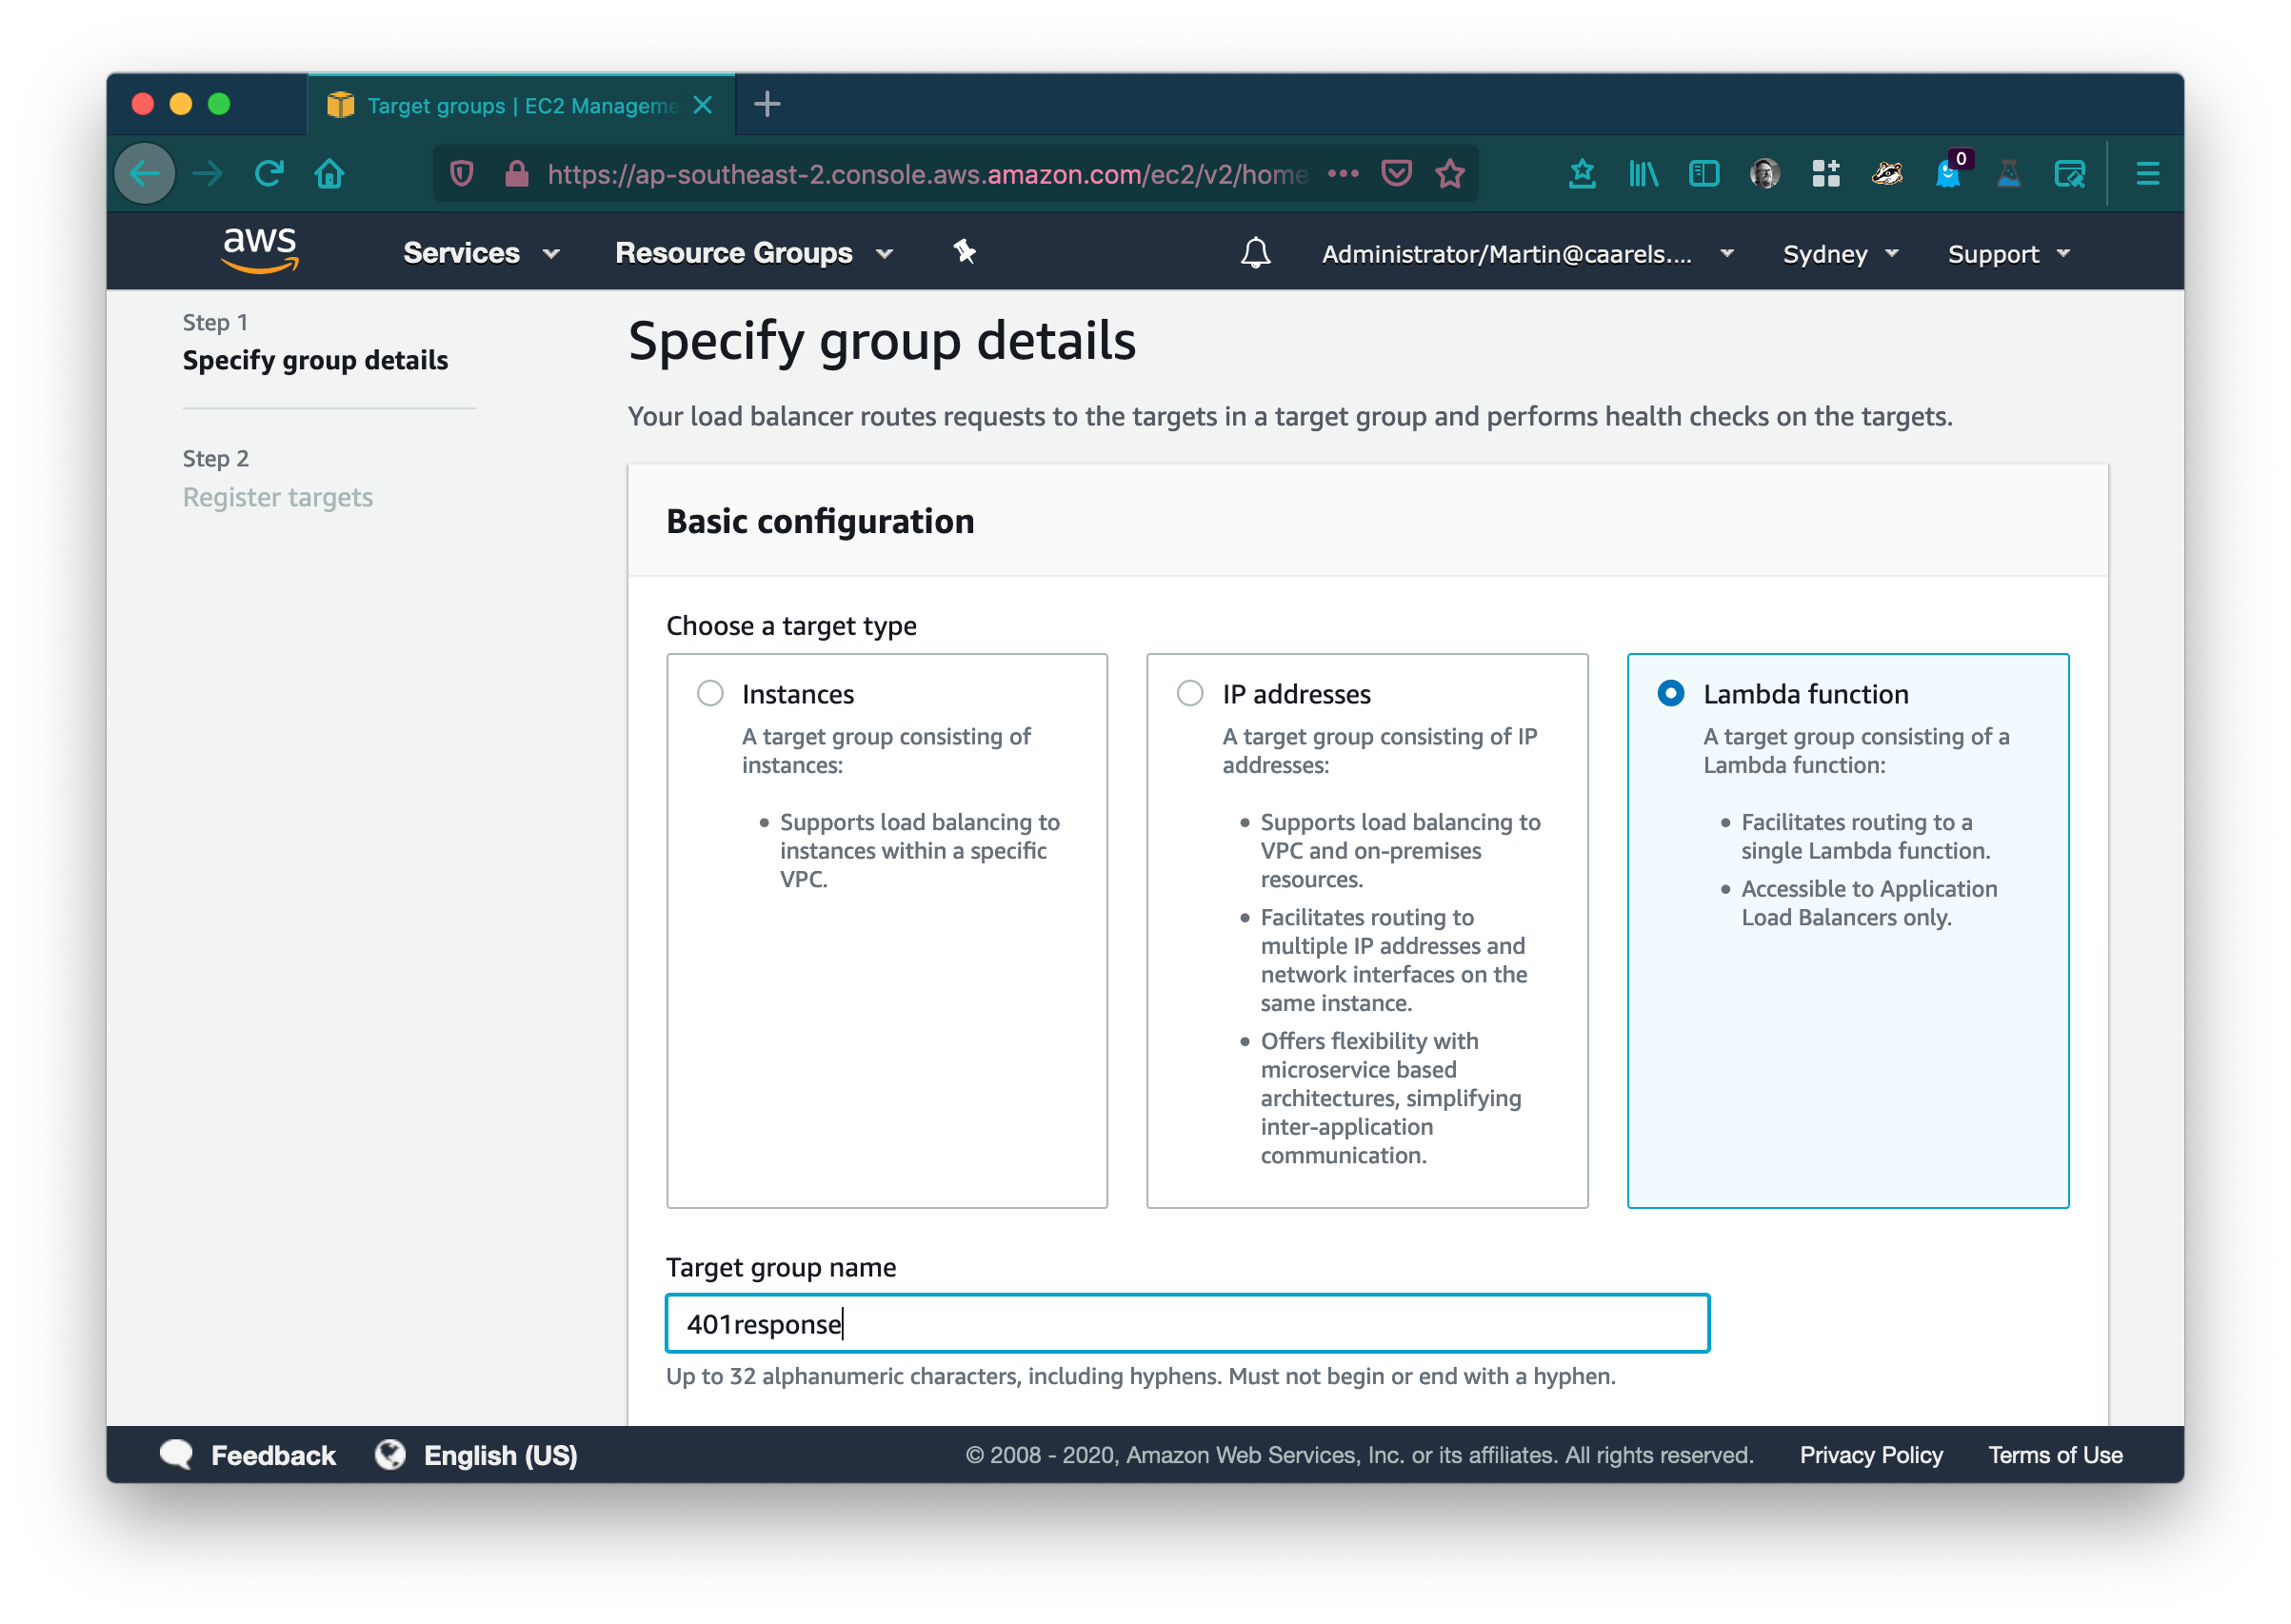The height and width of the screenshot is (1624, 2291).
Task: Open the notifications bell icon
Action: pos(1255,253)
